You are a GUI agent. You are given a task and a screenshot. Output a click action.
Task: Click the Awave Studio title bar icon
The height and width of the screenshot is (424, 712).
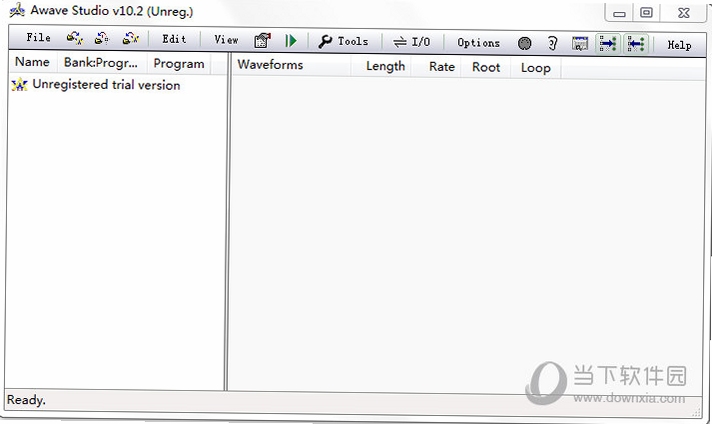17,10
